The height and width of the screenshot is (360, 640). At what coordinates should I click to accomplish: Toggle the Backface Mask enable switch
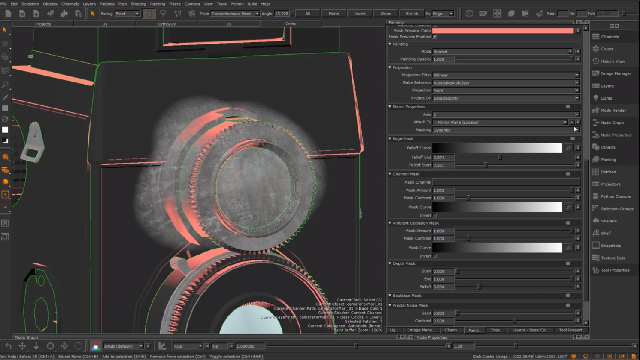point(568,295)
